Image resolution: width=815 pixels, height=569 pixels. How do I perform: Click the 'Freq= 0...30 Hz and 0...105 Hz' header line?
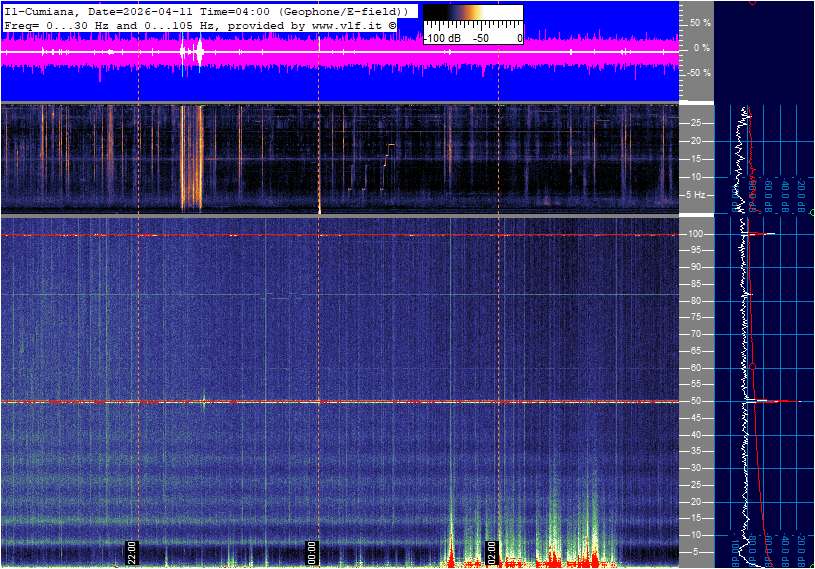(x=200, y=25)
